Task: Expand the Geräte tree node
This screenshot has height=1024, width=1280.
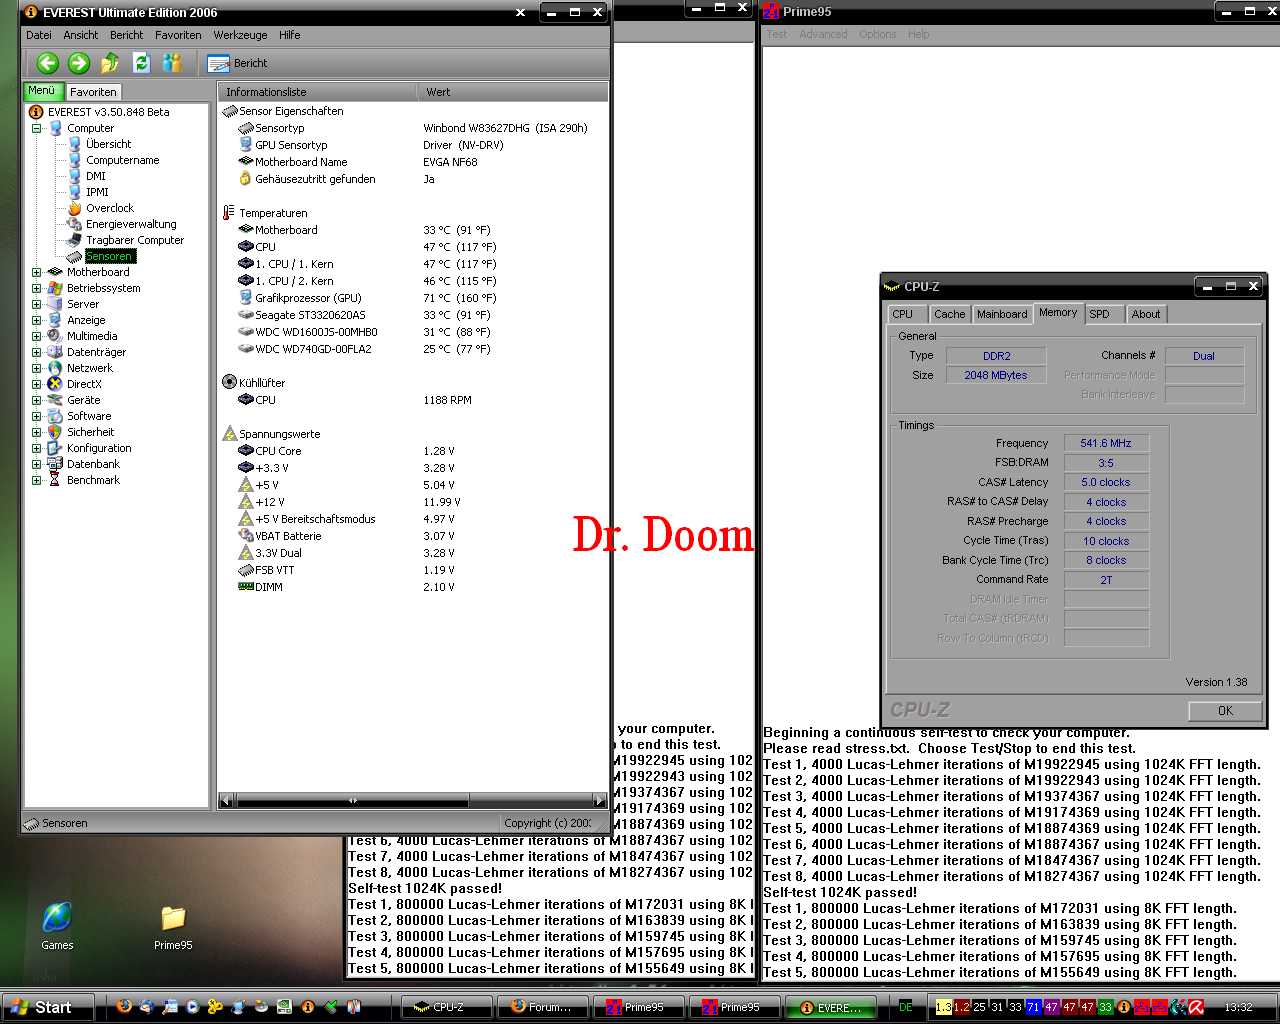Action: point(36,400)
